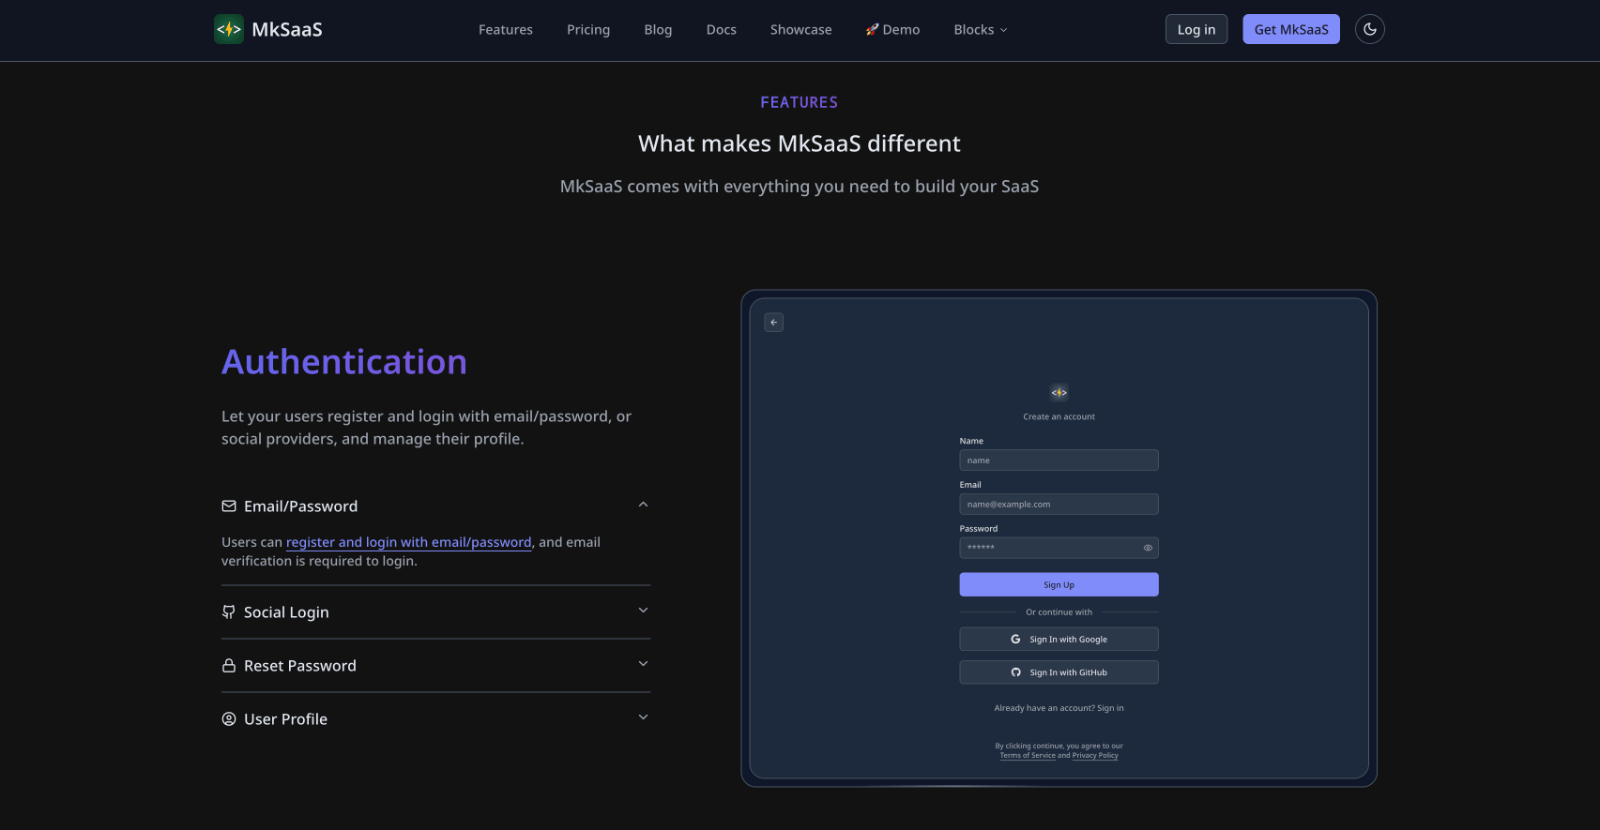
Task: Open the Blog nav link
Action: [658, 30]
